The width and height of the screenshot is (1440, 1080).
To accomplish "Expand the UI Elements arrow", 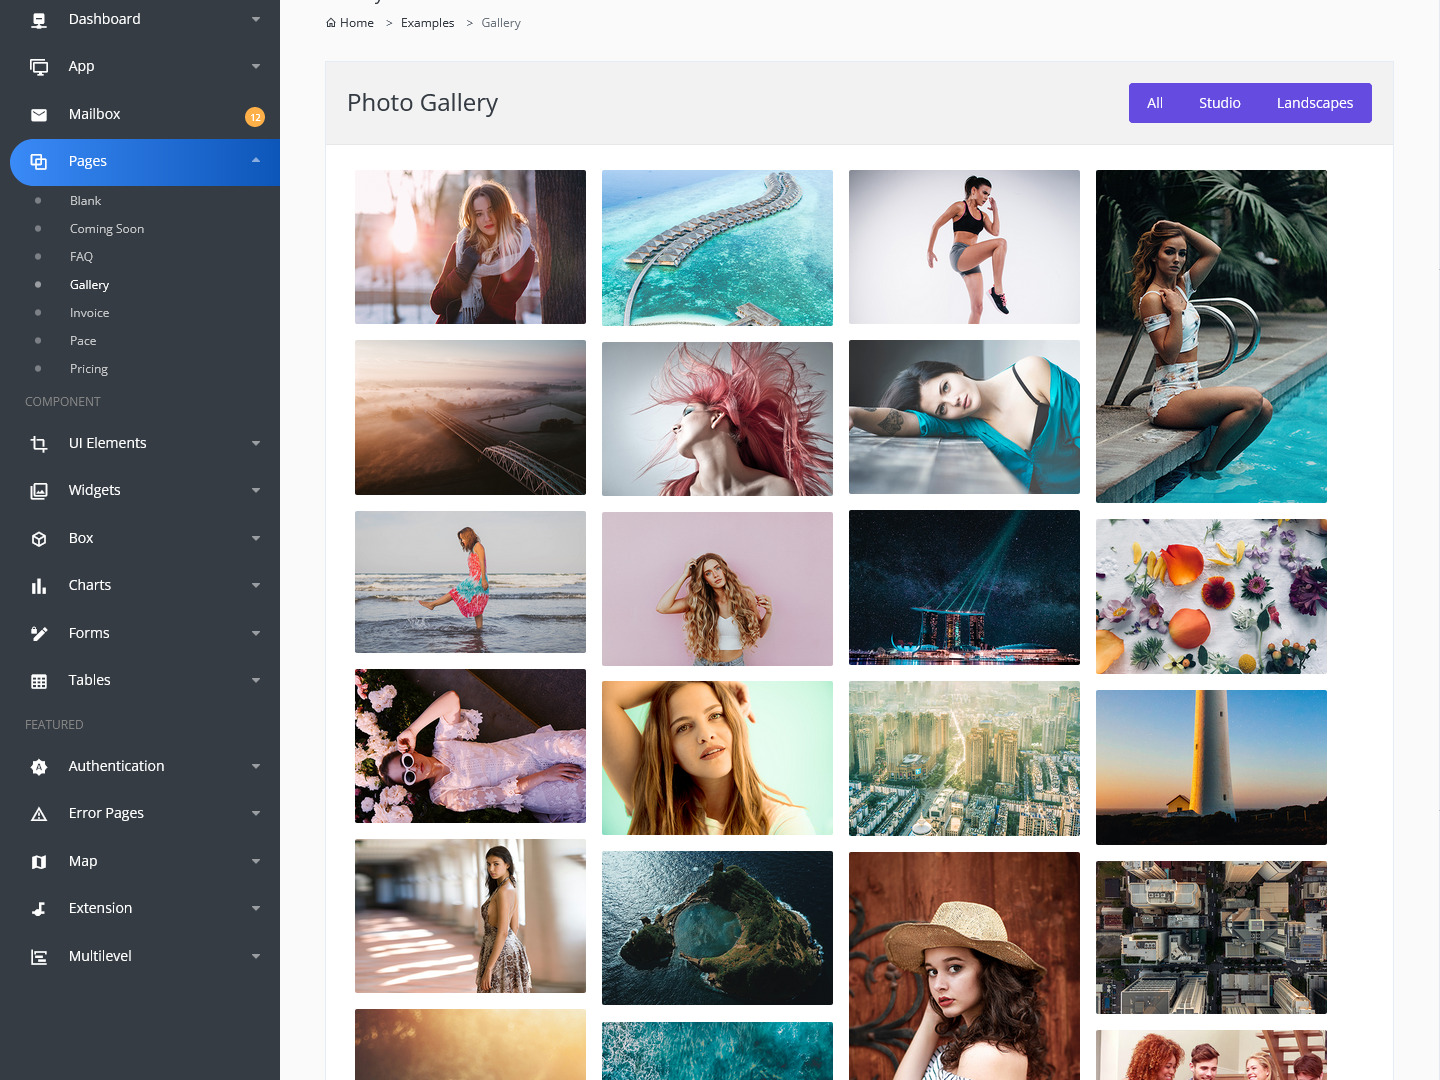I will (256, 443).
